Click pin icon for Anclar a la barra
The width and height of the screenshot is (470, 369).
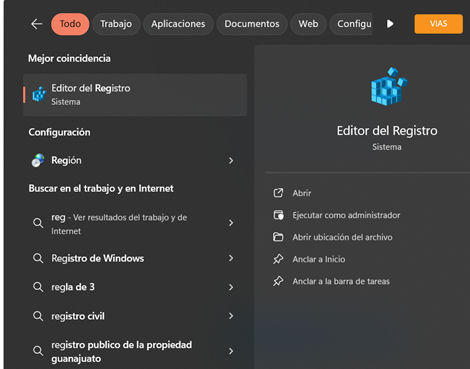(278, 281)
